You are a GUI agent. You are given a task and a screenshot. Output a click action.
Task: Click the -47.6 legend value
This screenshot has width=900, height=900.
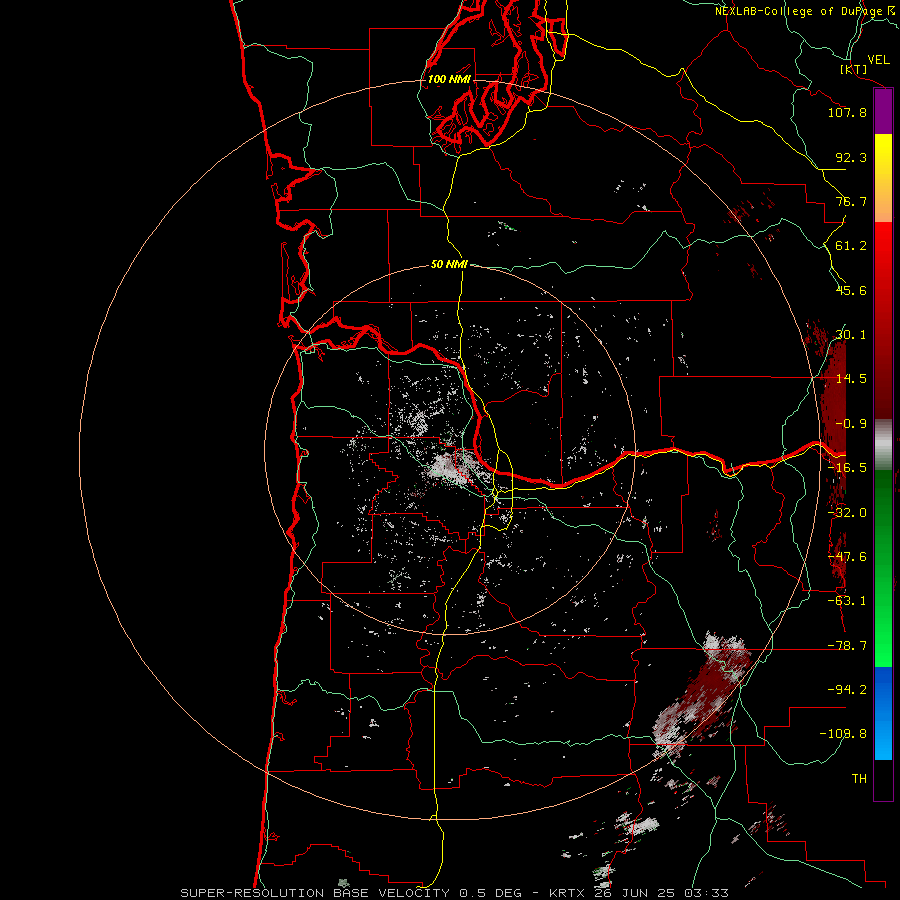[847, 557]
